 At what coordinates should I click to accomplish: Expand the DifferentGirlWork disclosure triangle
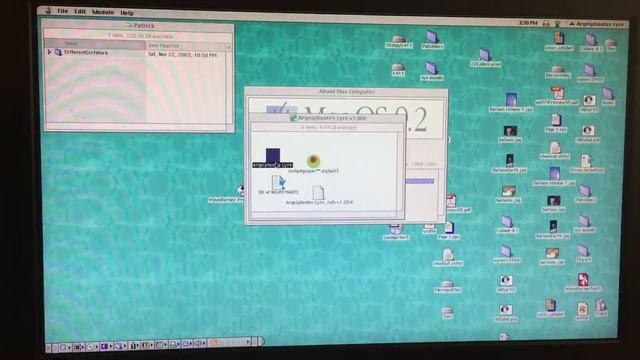click(49, 52)
